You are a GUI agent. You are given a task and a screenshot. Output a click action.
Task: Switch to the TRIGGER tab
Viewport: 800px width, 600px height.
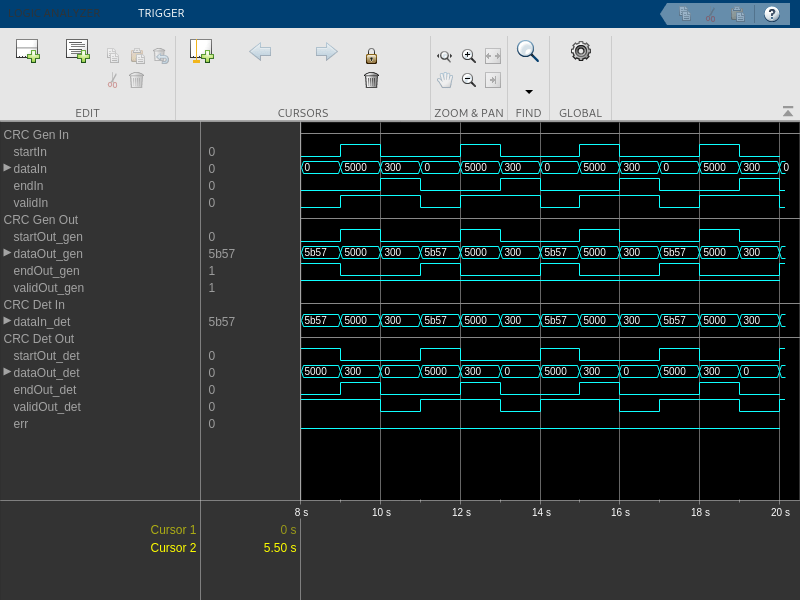coord(161,13)
